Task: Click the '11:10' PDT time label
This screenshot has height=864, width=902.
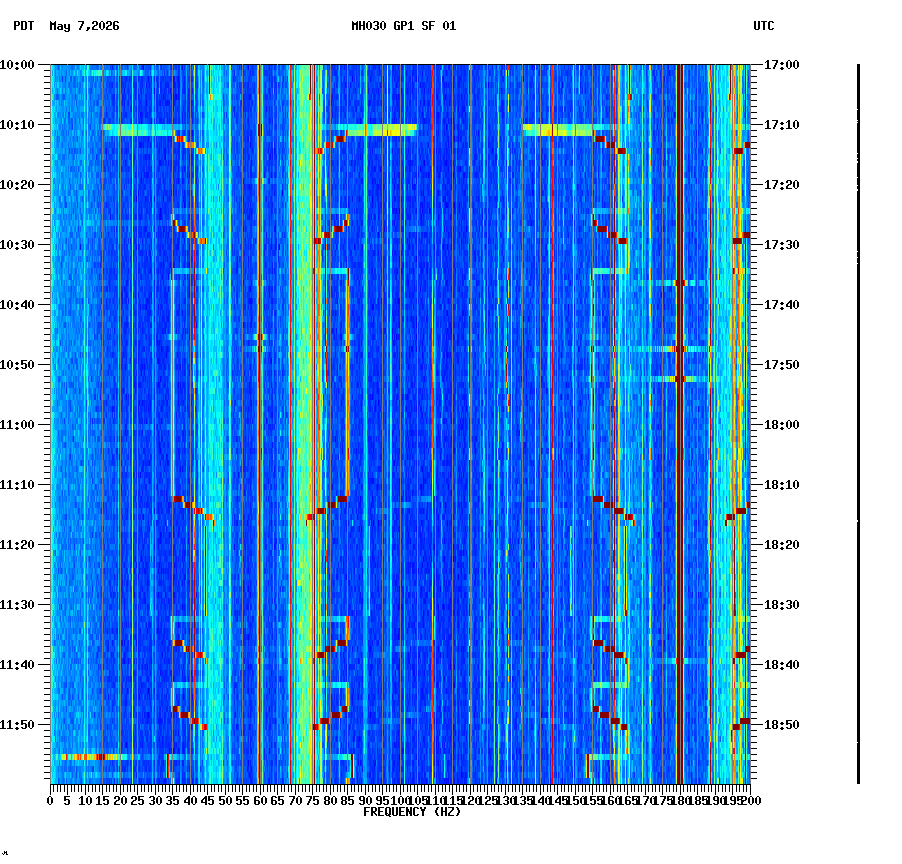Action: (x=17, y=485)
